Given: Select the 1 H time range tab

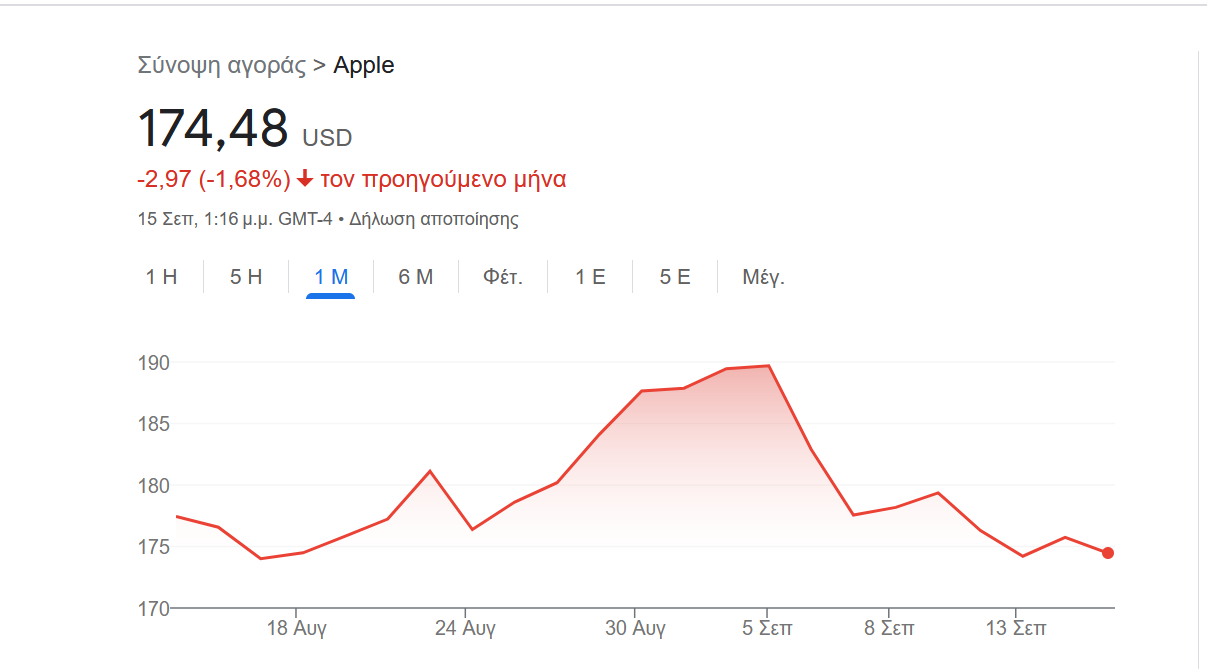Looking at the screenshot, I should point(161,277).
